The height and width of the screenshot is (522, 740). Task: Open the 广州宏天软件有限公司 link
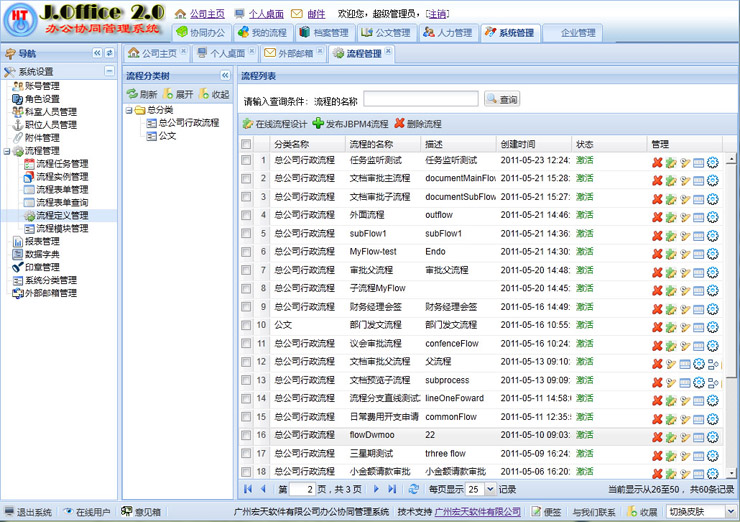coord(478,511)
